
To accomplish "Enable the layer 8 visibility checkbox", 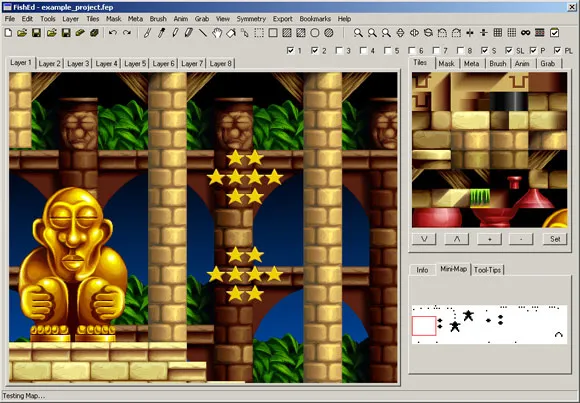I will point(461,50).
